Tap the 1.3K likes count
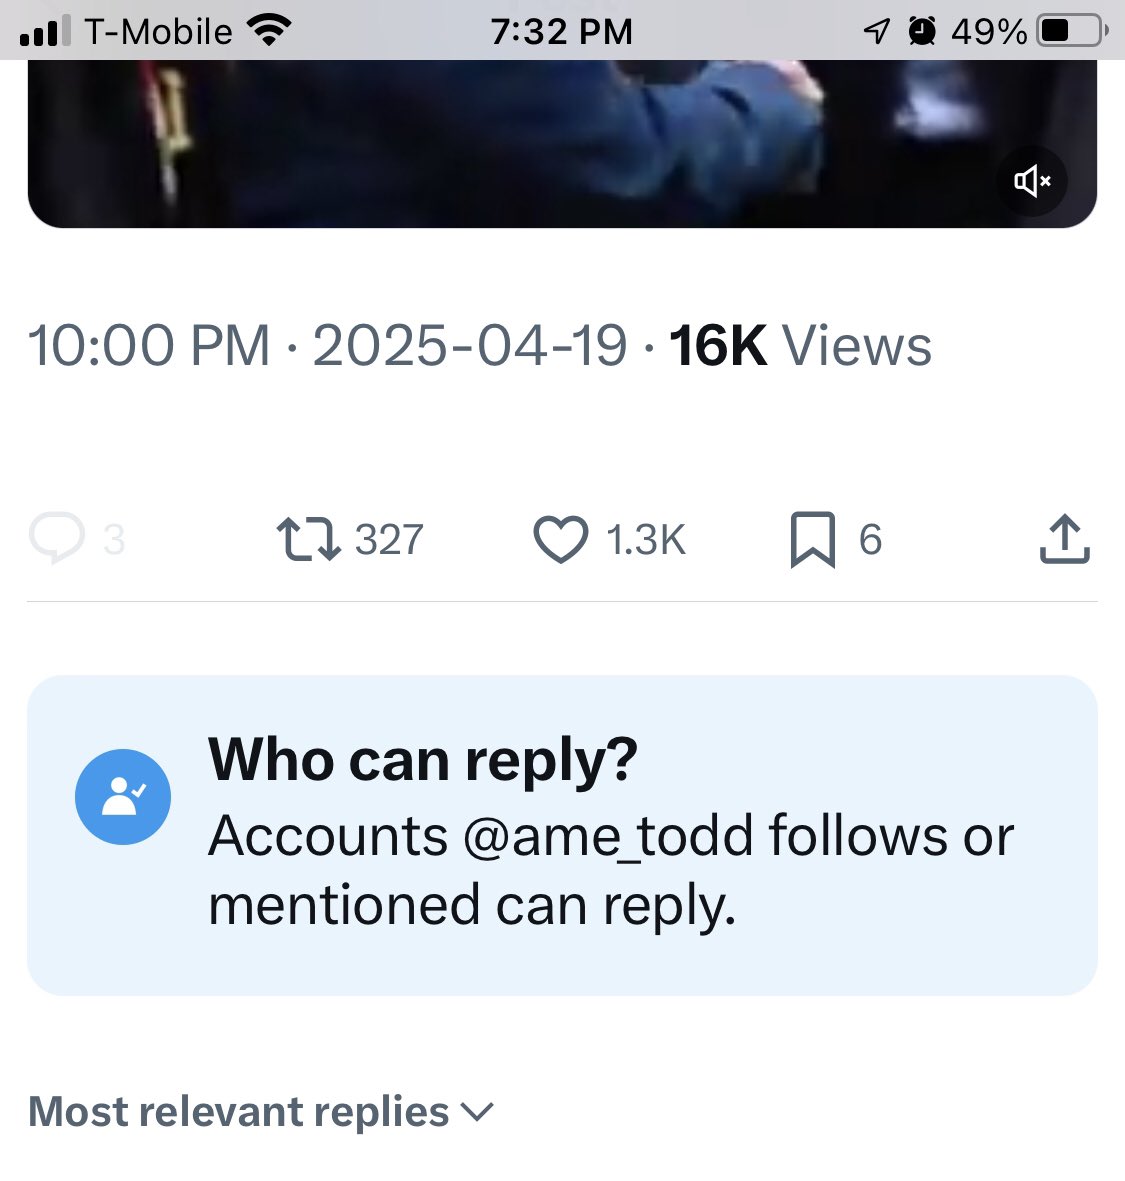The width and height of the screenshot is (1125, 1181). tap(646, 539)
